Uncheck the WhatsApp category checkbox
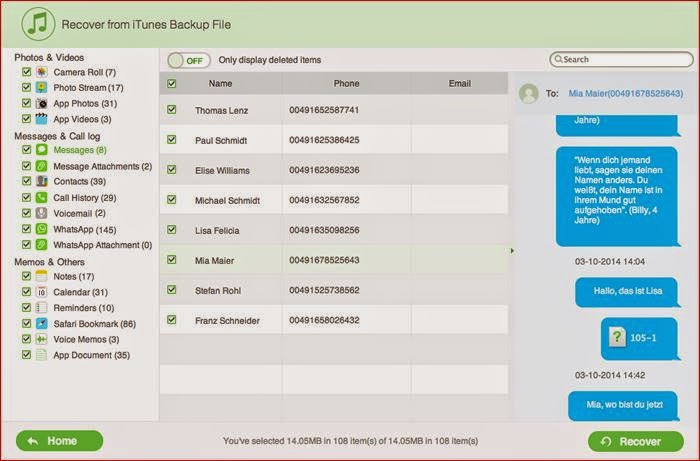This screenshot has width=700, height=461. [x=26, y=228]
